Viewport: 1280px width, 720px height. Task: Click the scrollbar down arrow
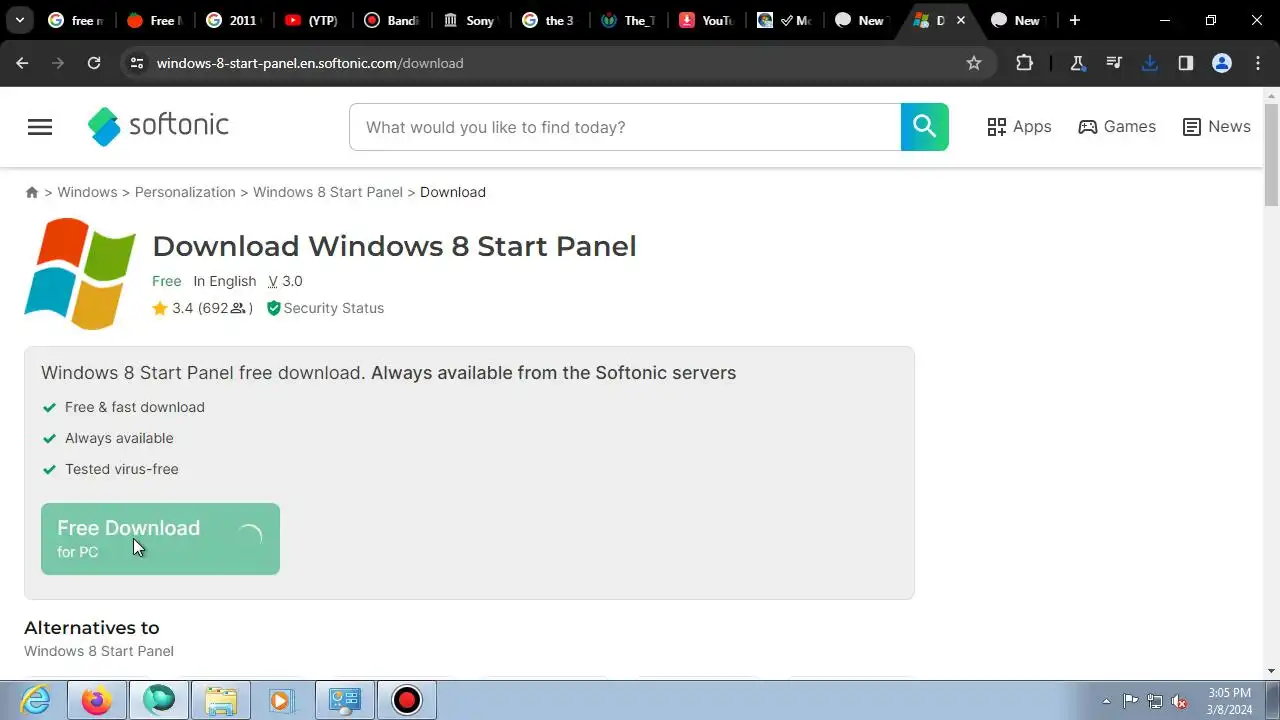[x=1271, y=671]
